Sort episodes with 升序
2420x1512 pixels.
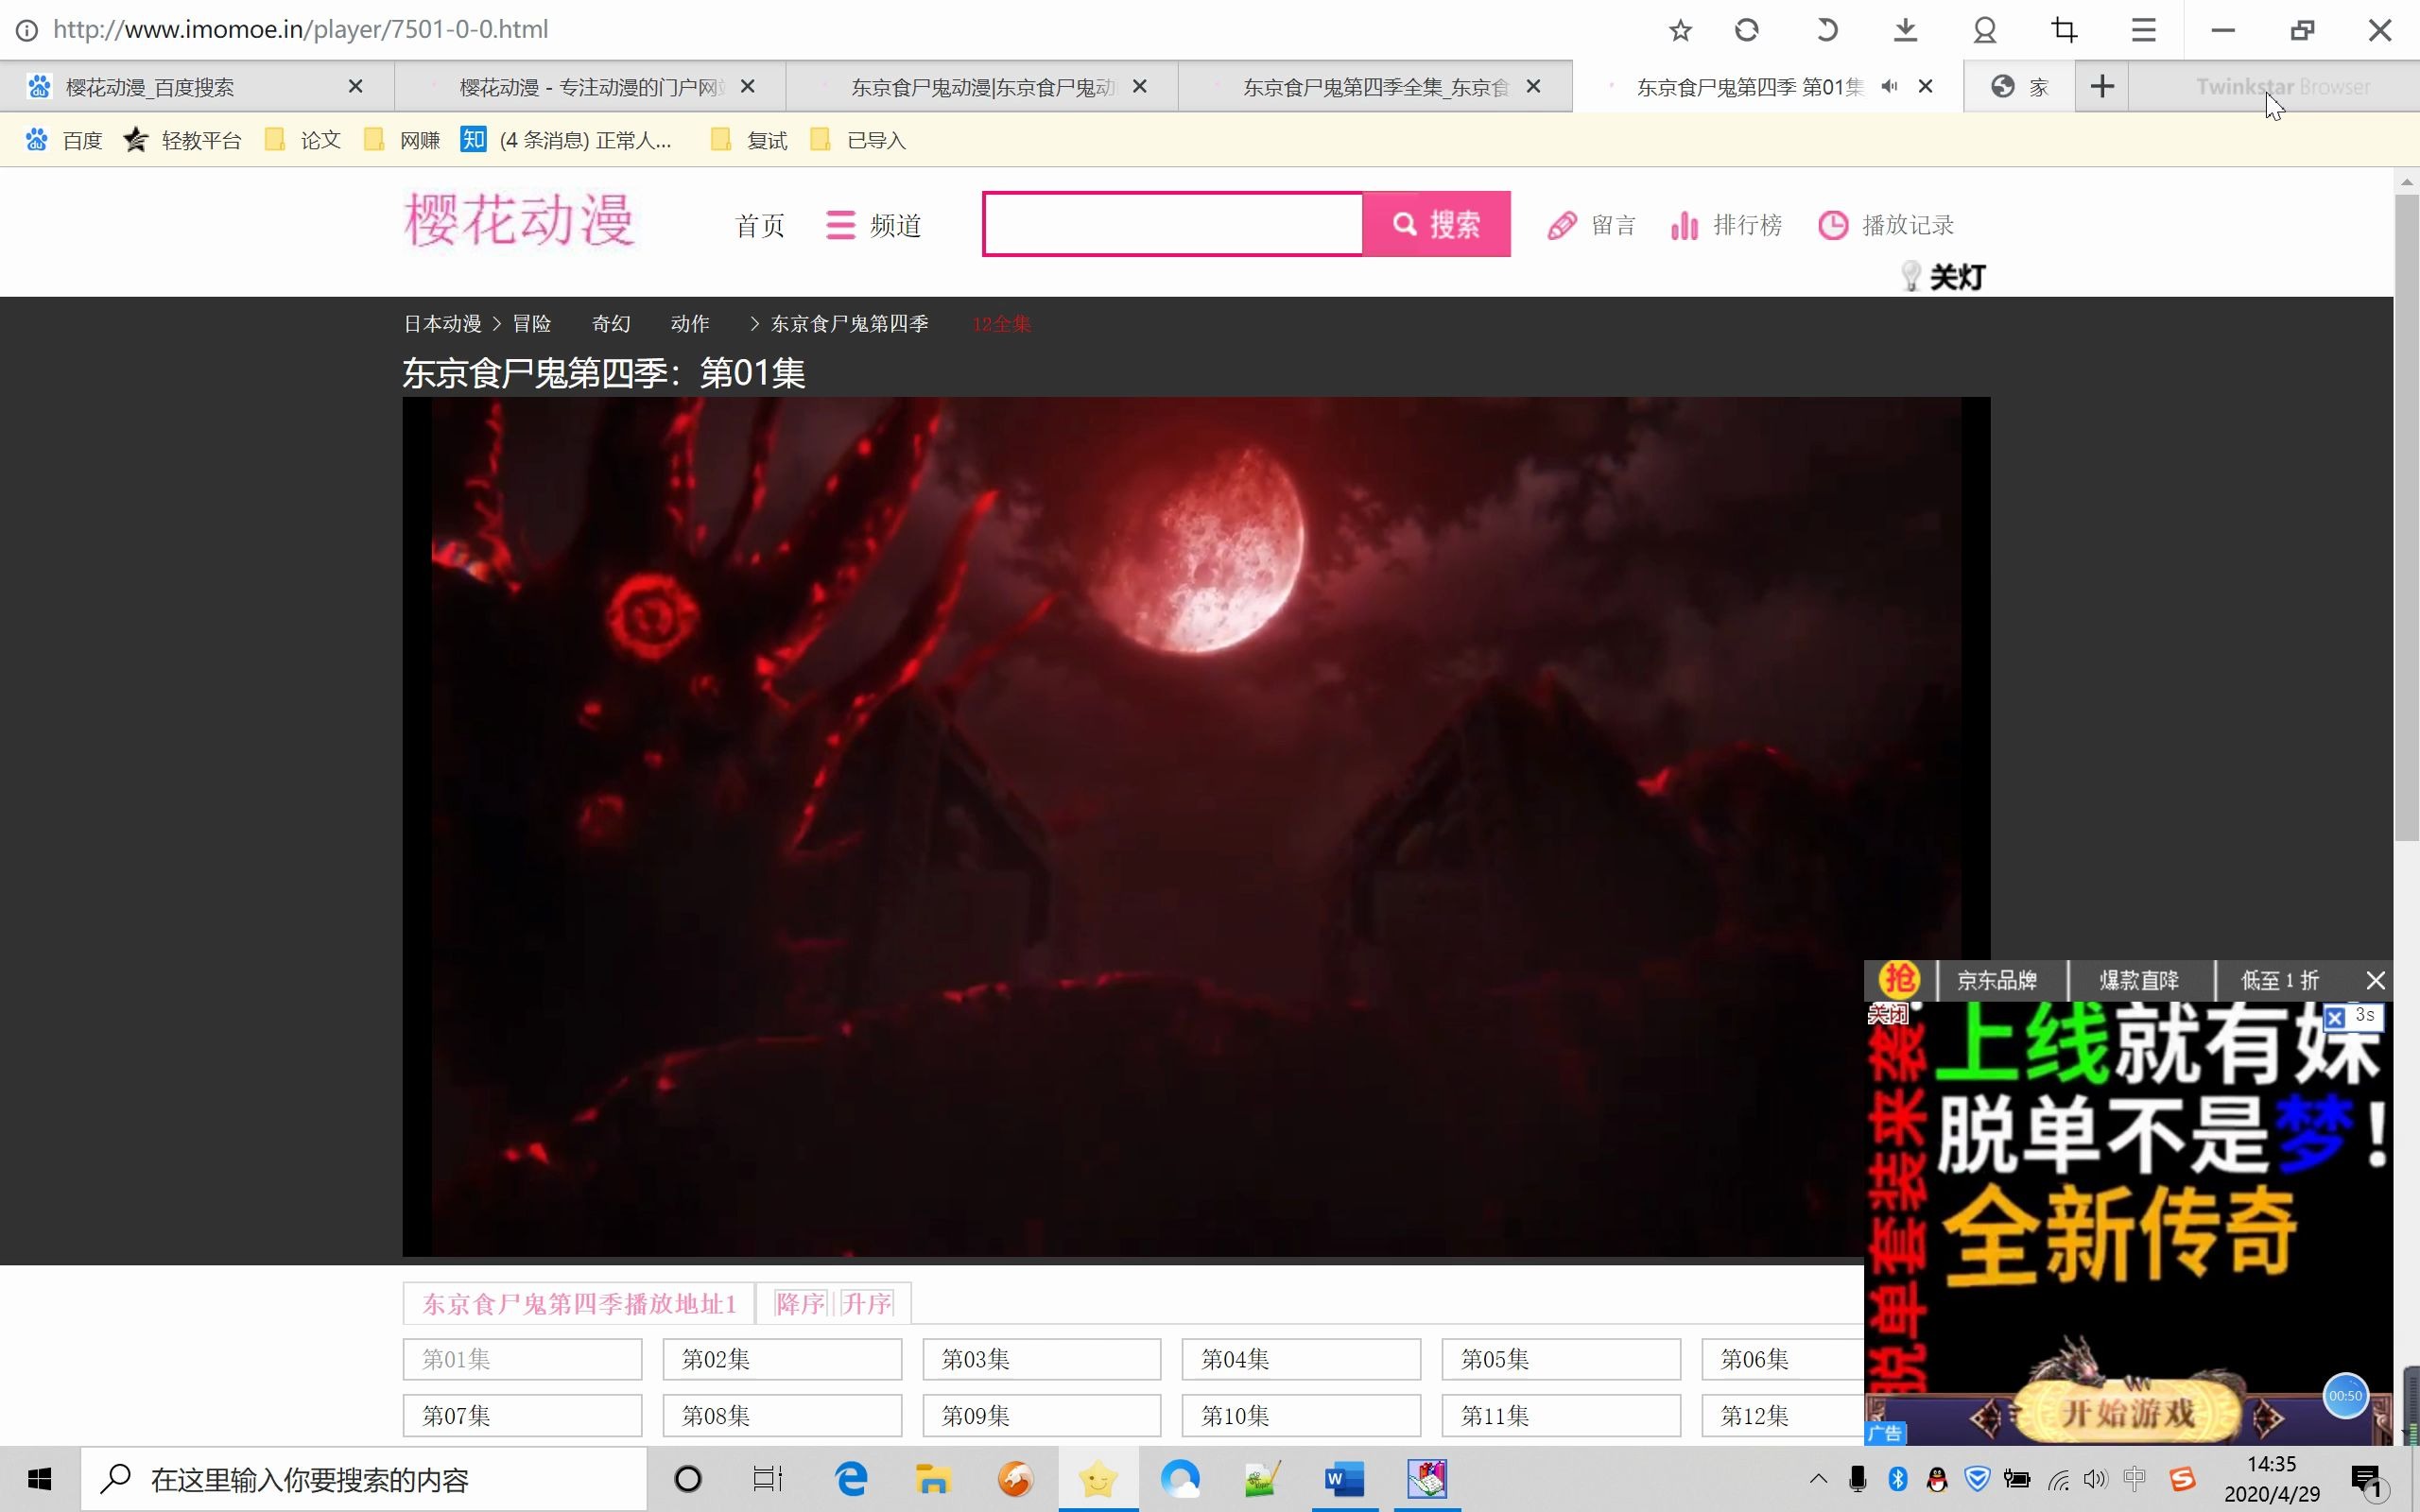pos(866,1304)
